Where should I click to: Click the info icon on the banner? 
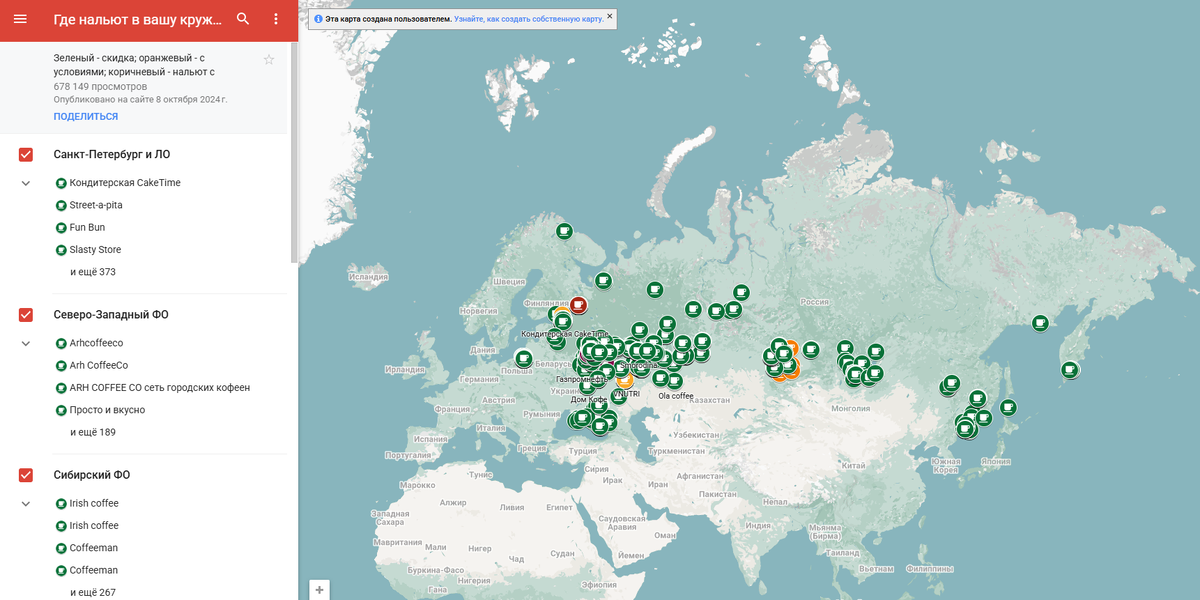[x=318, y=17]
